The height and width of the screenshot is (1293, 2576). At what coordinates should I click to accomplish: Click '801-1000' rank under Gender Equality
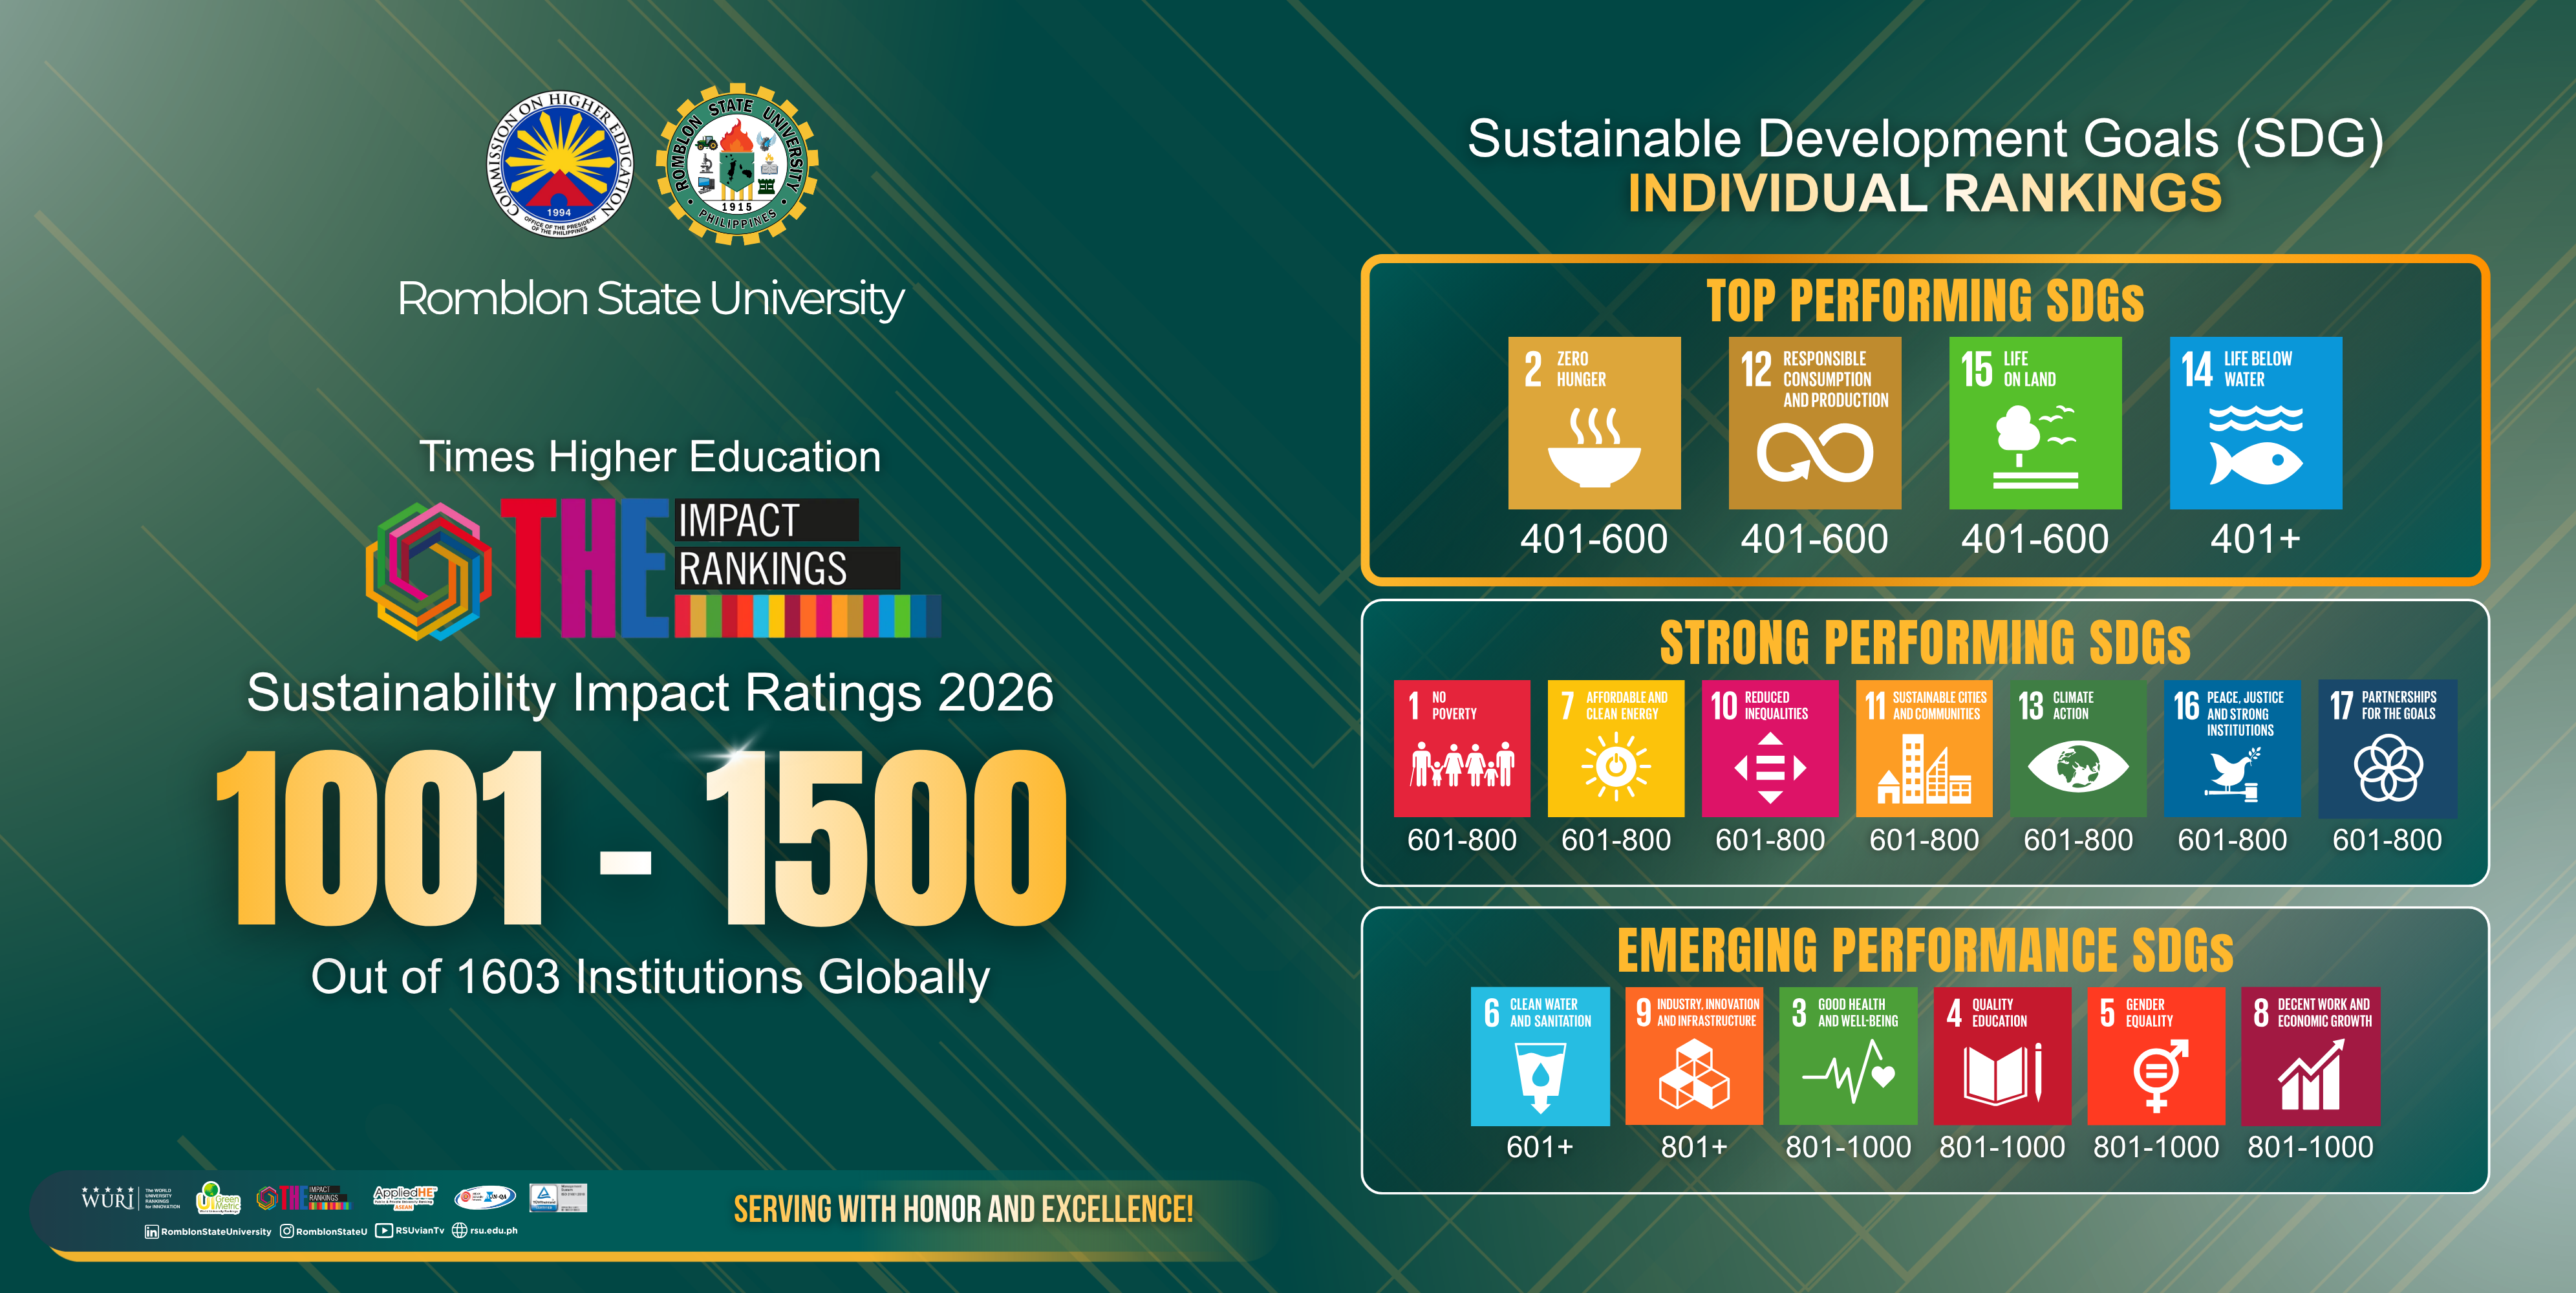pyautogui.click(x=2156, y=1147)
